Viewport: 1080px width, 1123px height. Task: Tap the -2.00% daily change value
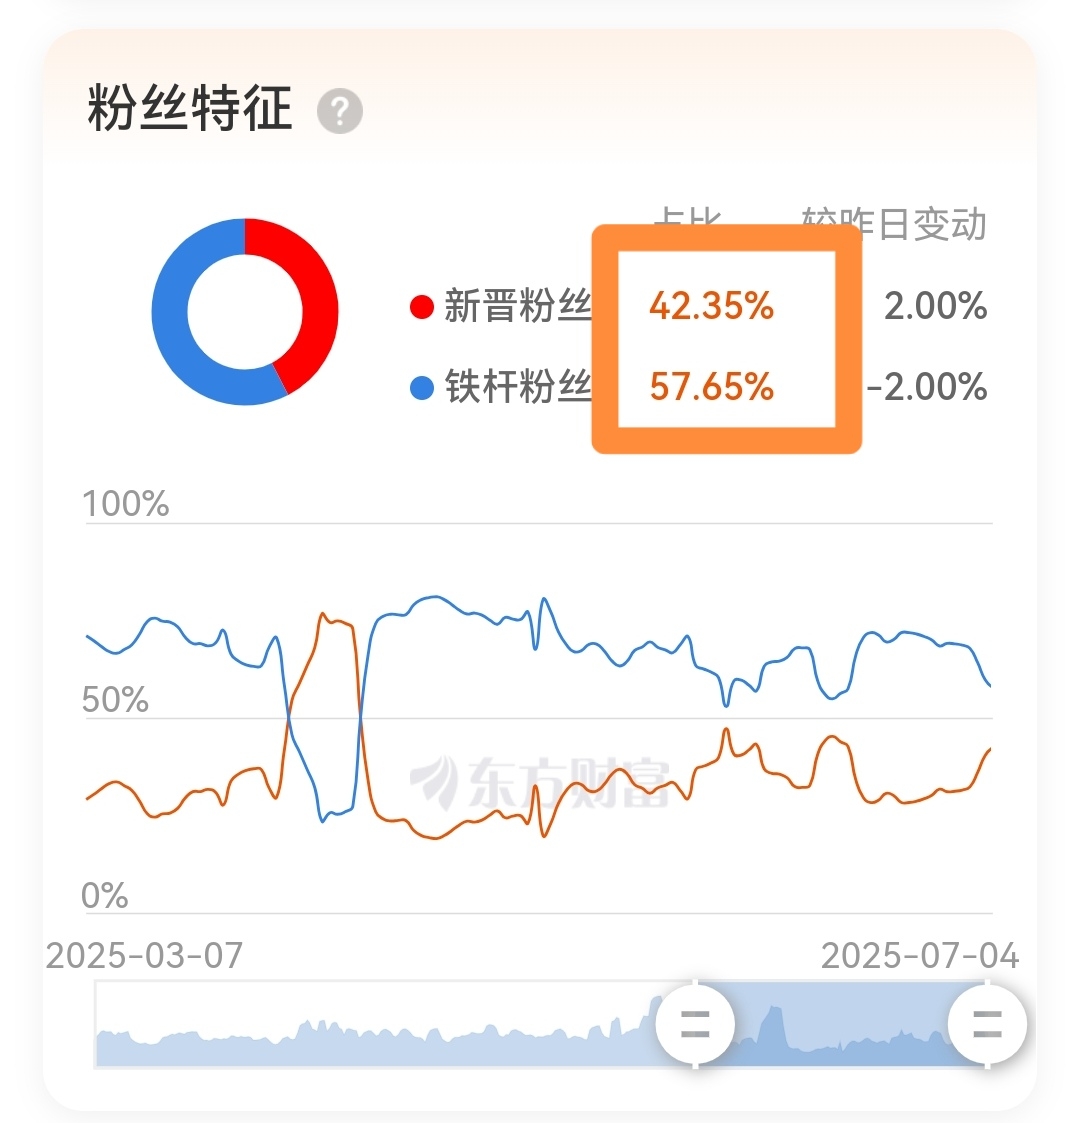tap(927, 387)
